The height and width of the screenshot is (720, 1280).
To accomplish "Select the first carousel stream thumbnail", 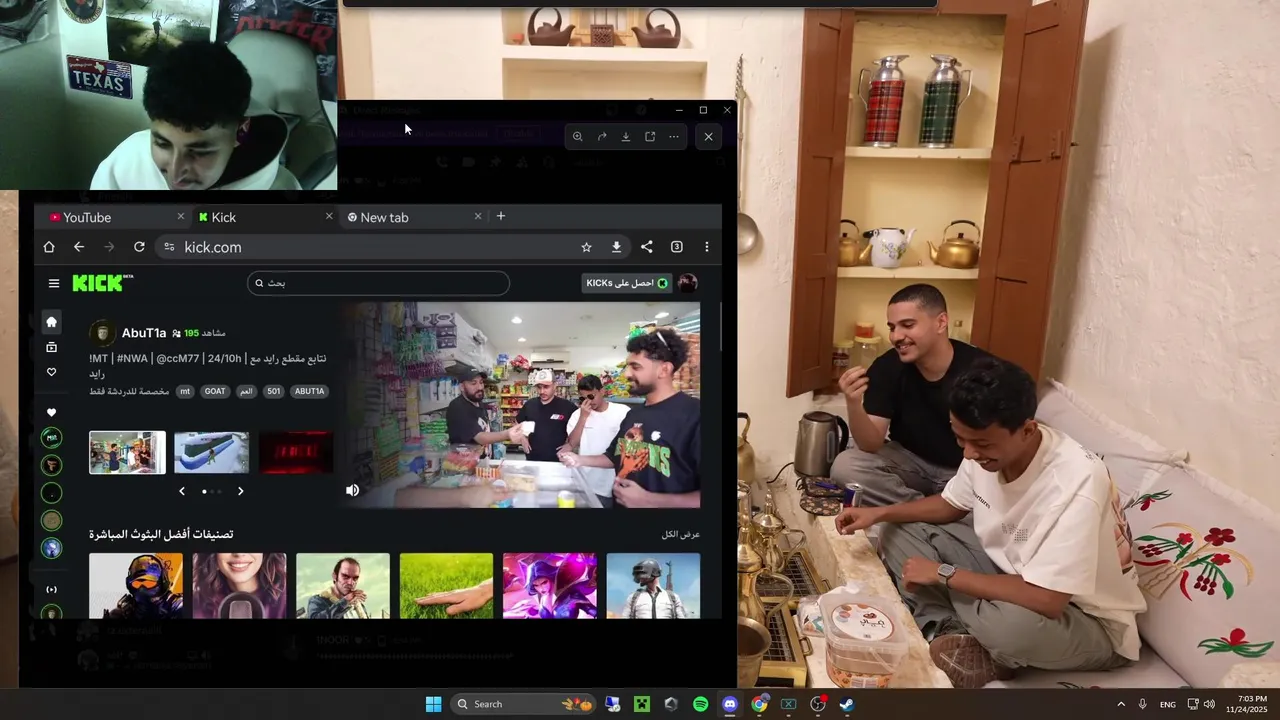I will pyautogui.click(x=127, y=452).
